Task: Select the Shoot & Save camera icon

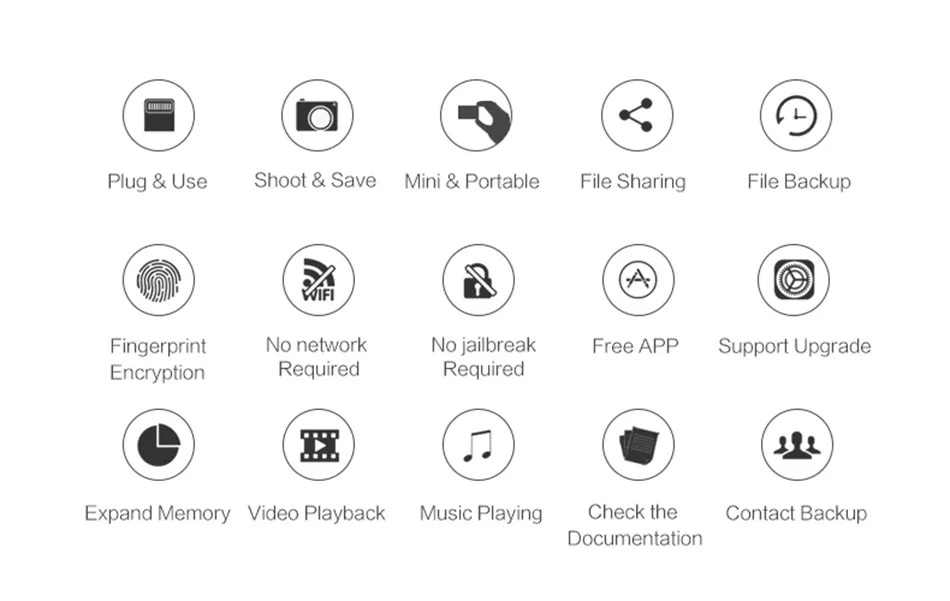Action: click(x=317, y=115)
